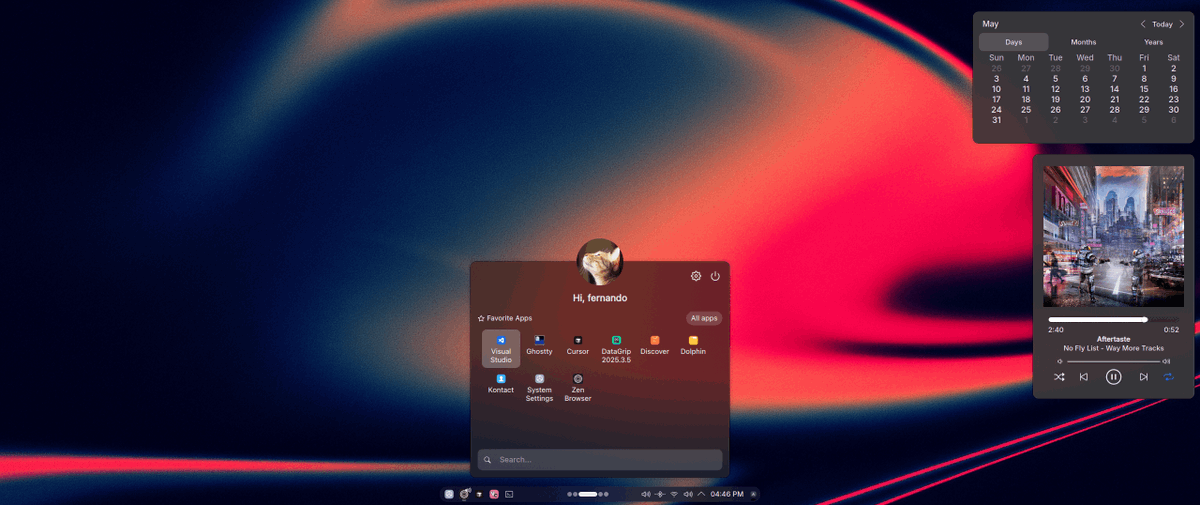Click the application launcher icon in taskbar
The width and height of the screenshot is (1200, 505).
(449, 494)
